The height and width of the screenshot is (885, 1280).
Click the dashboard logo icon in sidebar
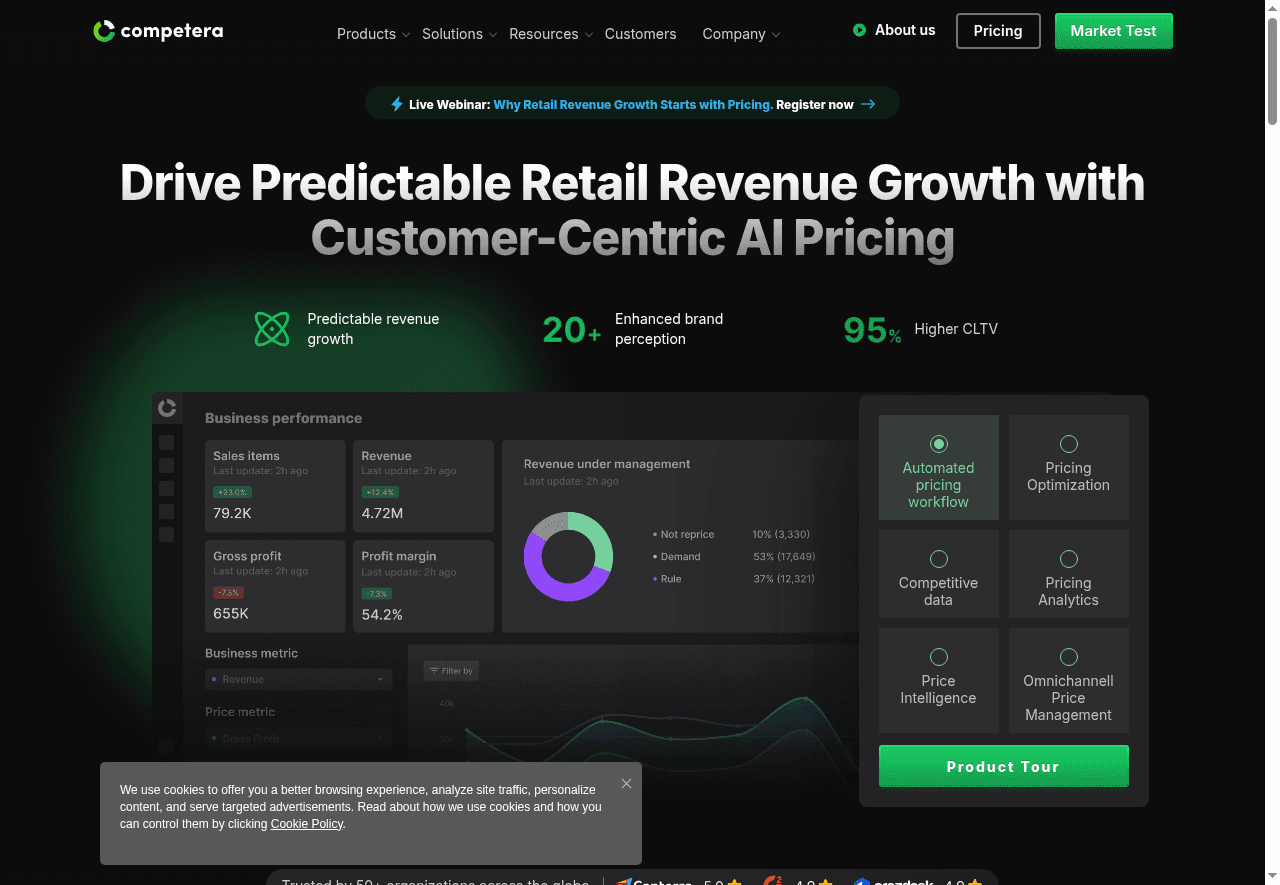(167, 408)
